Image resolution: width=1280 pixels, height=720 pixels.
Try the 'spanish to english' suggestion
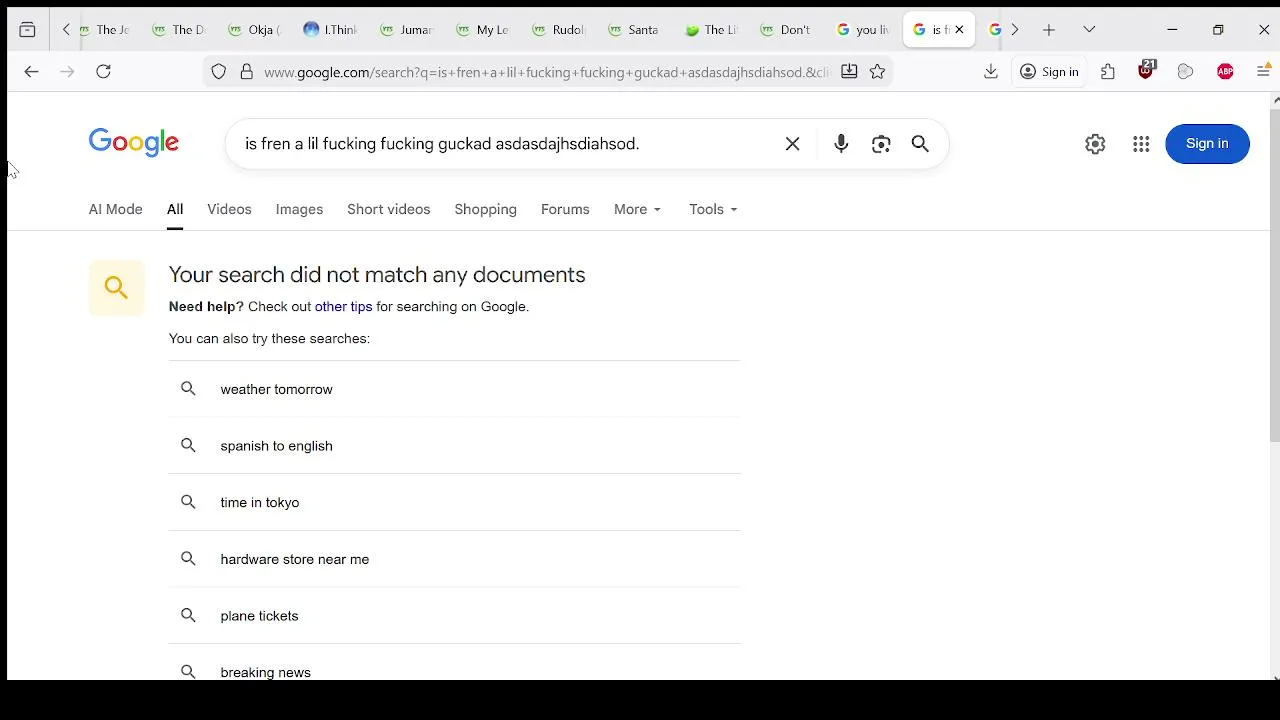point(454,446)
